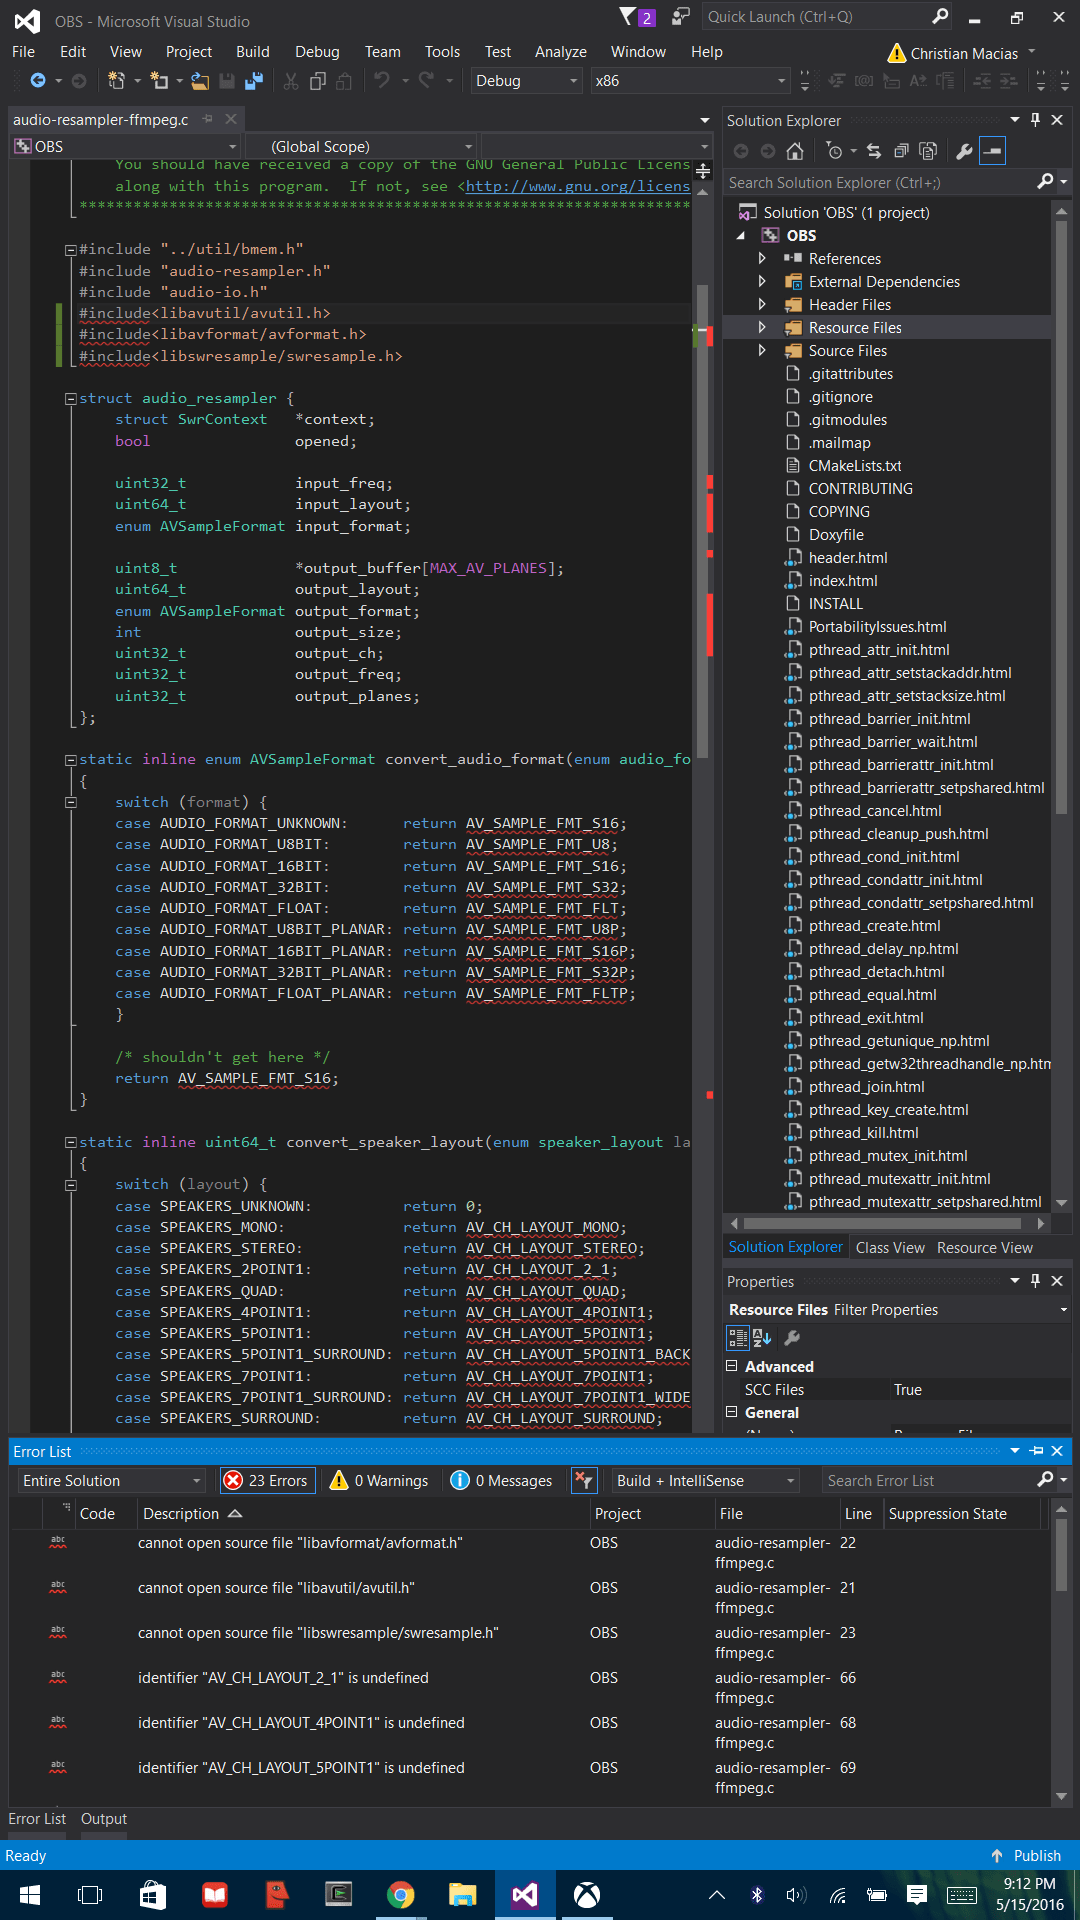Click Solution Explorer search magnifier icon
The width and height of the screenshot is (1080, 1925).
click(1045, 182)
